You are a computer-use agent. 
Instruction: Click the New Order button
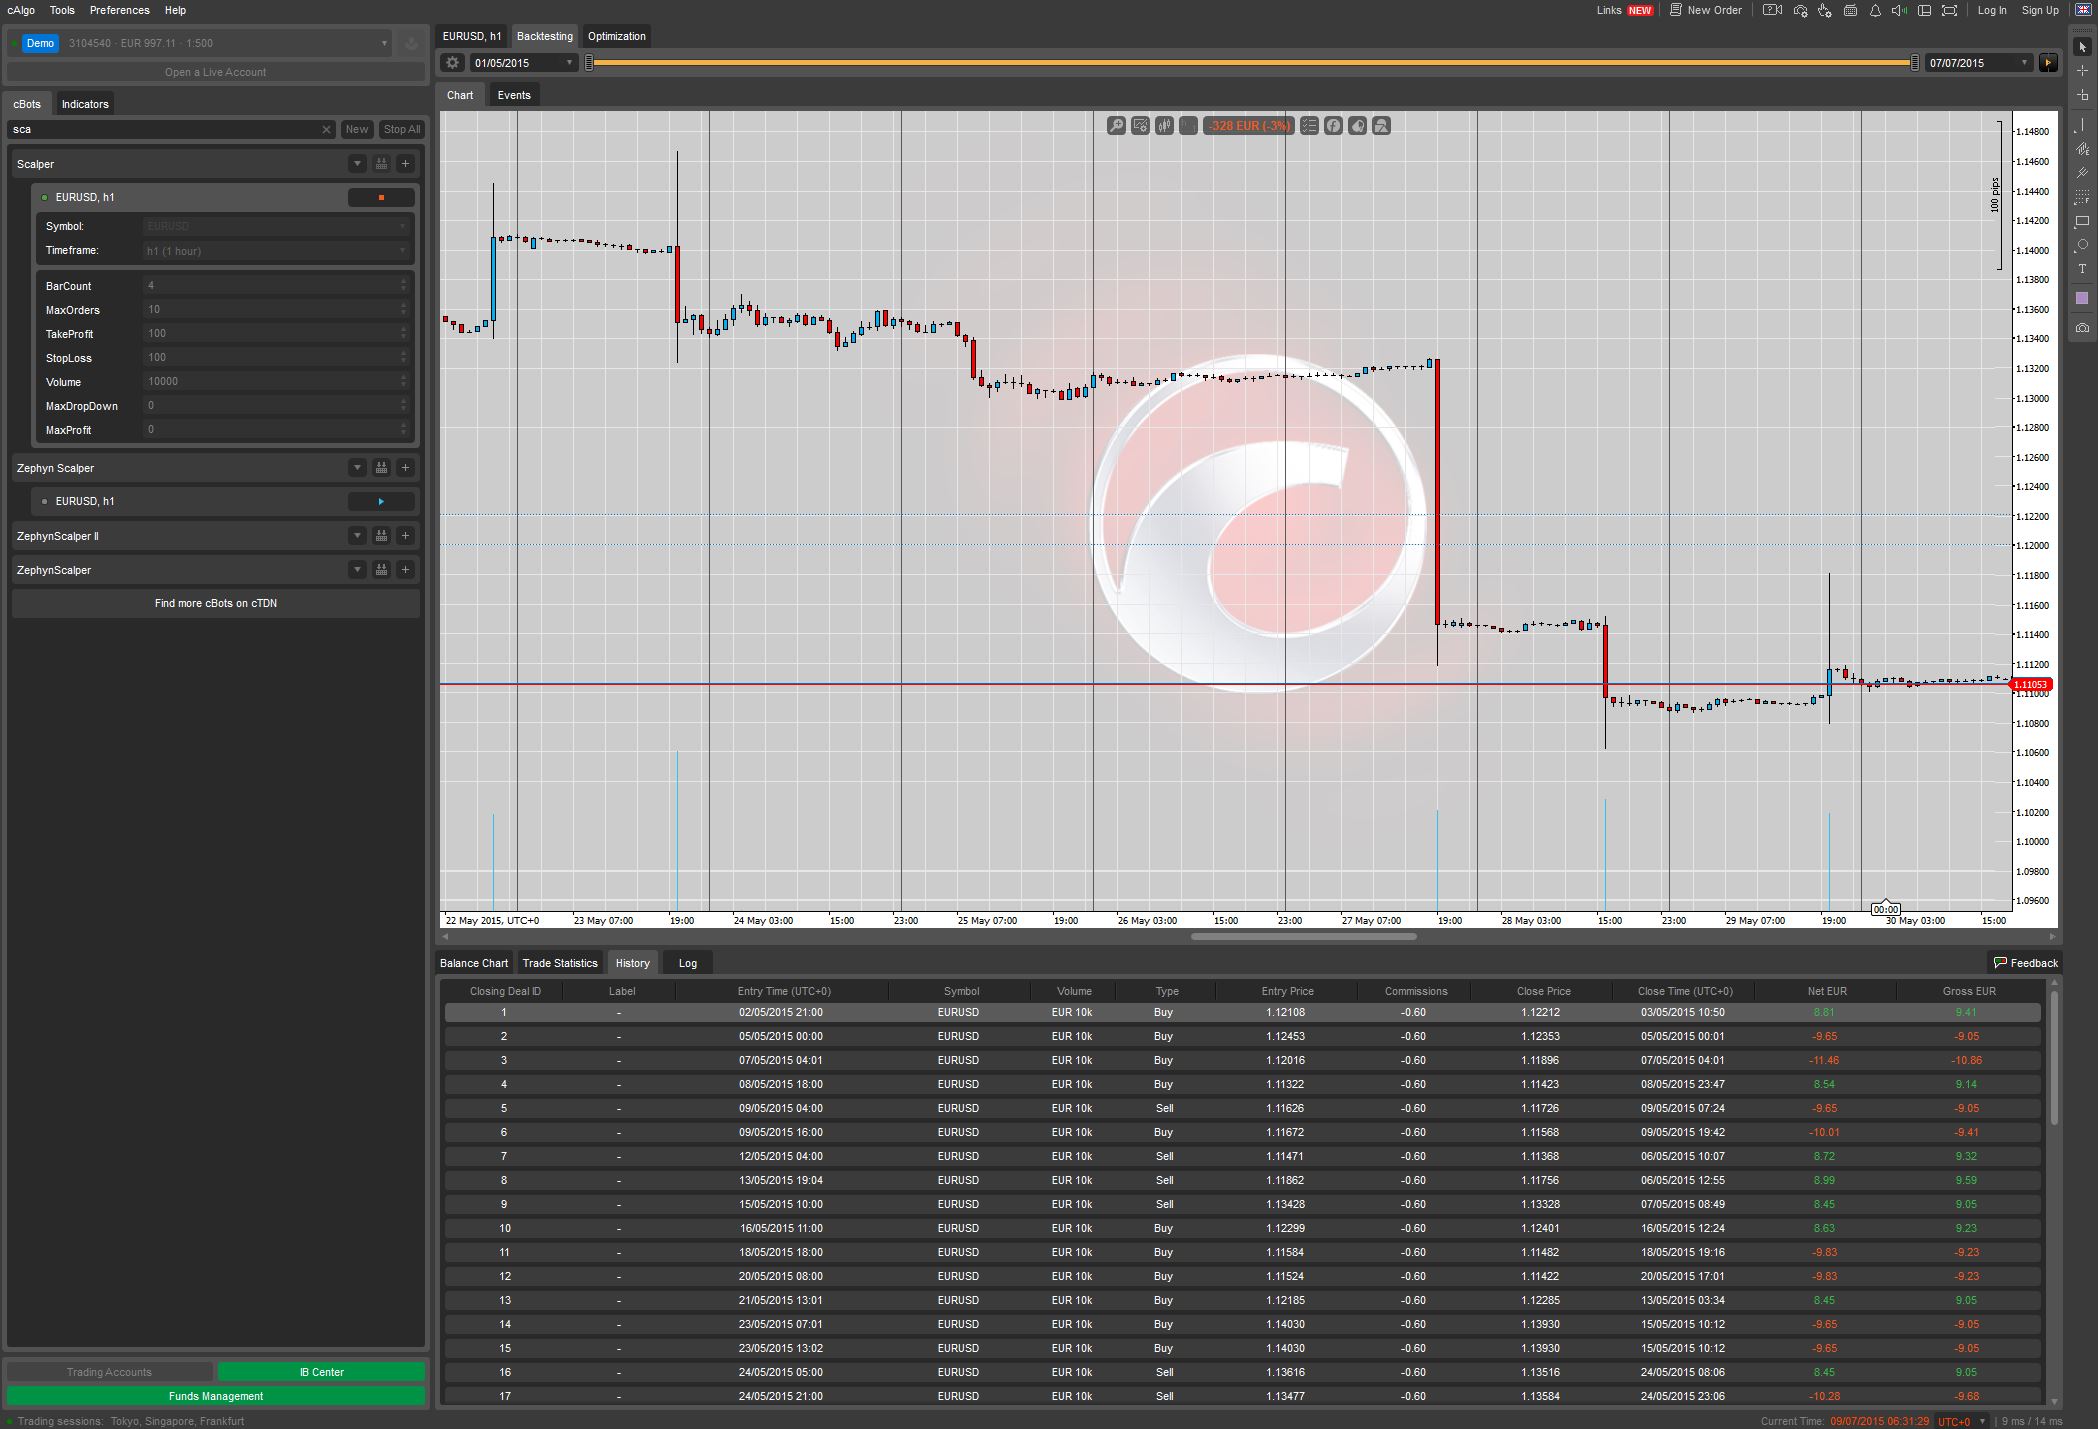click(x=1706, y=10)
